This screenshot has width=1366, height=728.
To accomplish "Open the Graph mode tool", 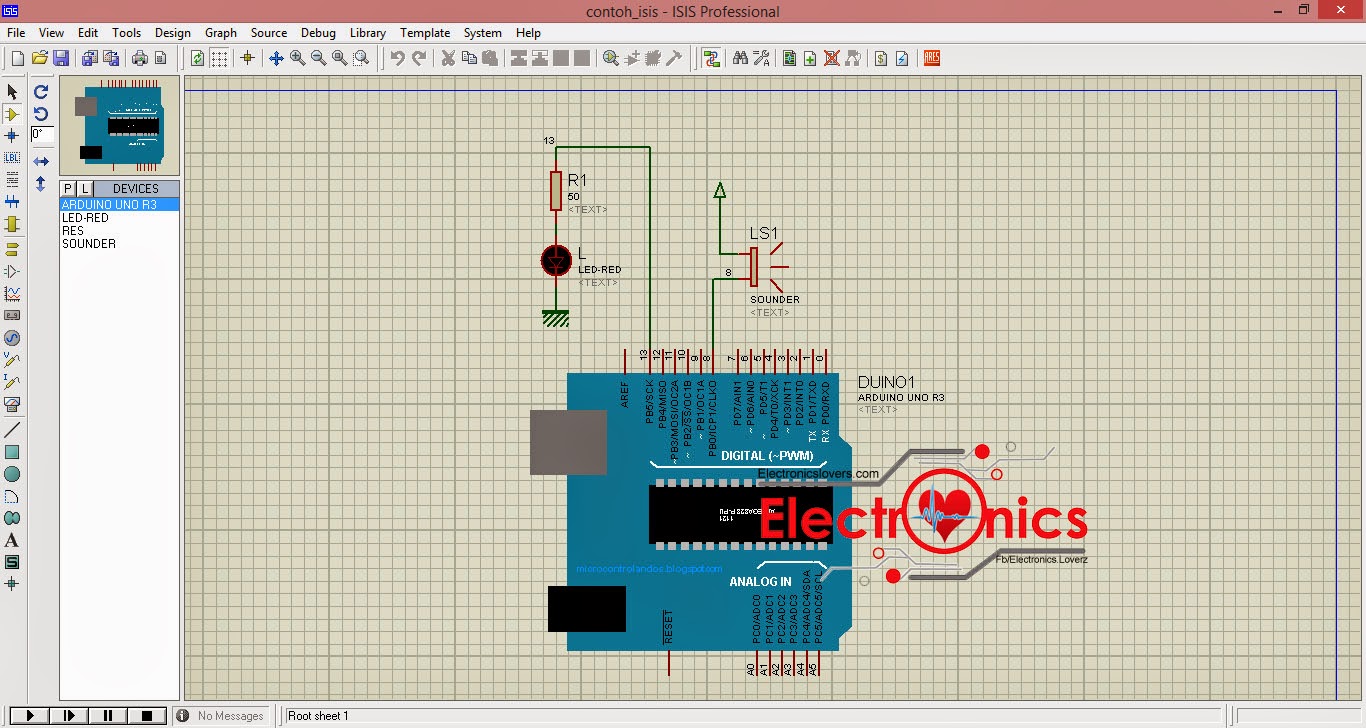I will (12, 293).
